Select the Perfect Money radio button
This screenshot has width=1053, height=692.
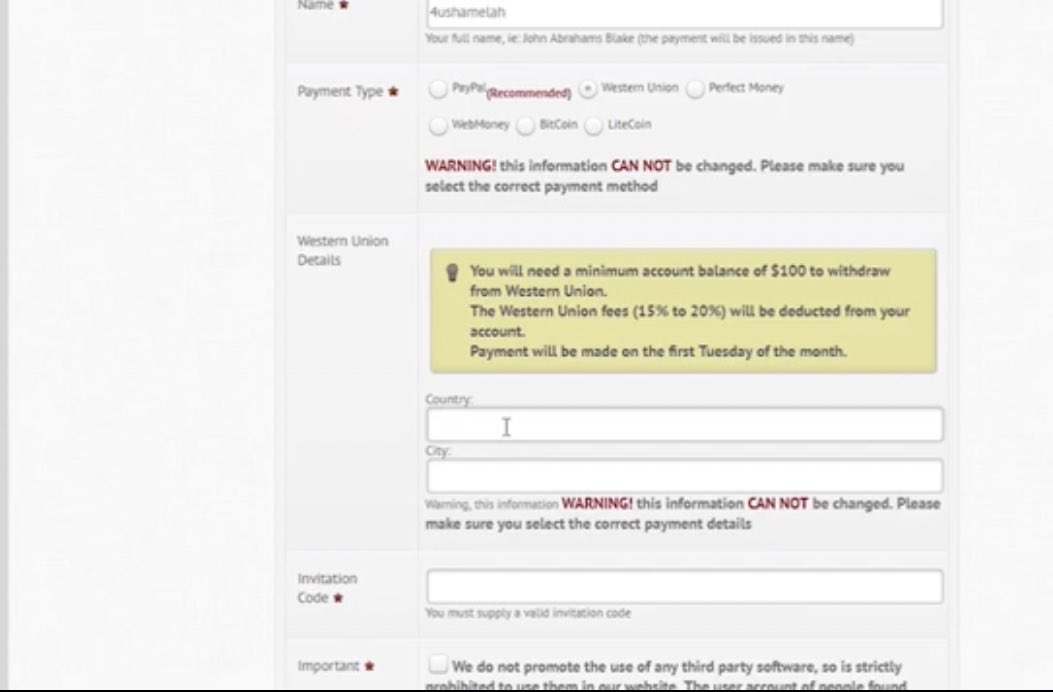[695, 89]
